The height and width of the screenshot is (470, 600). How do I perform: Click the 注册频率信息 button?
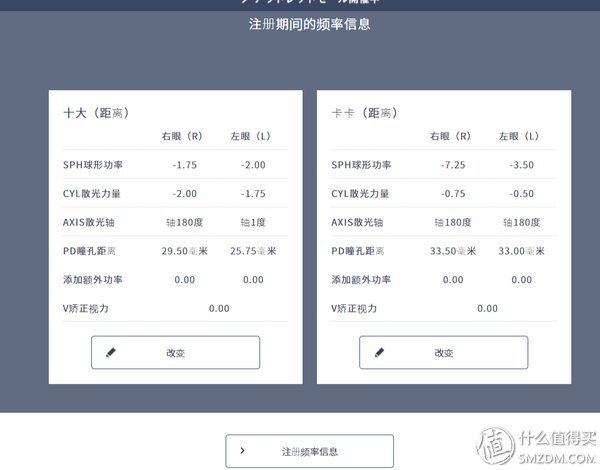[310, 451]
